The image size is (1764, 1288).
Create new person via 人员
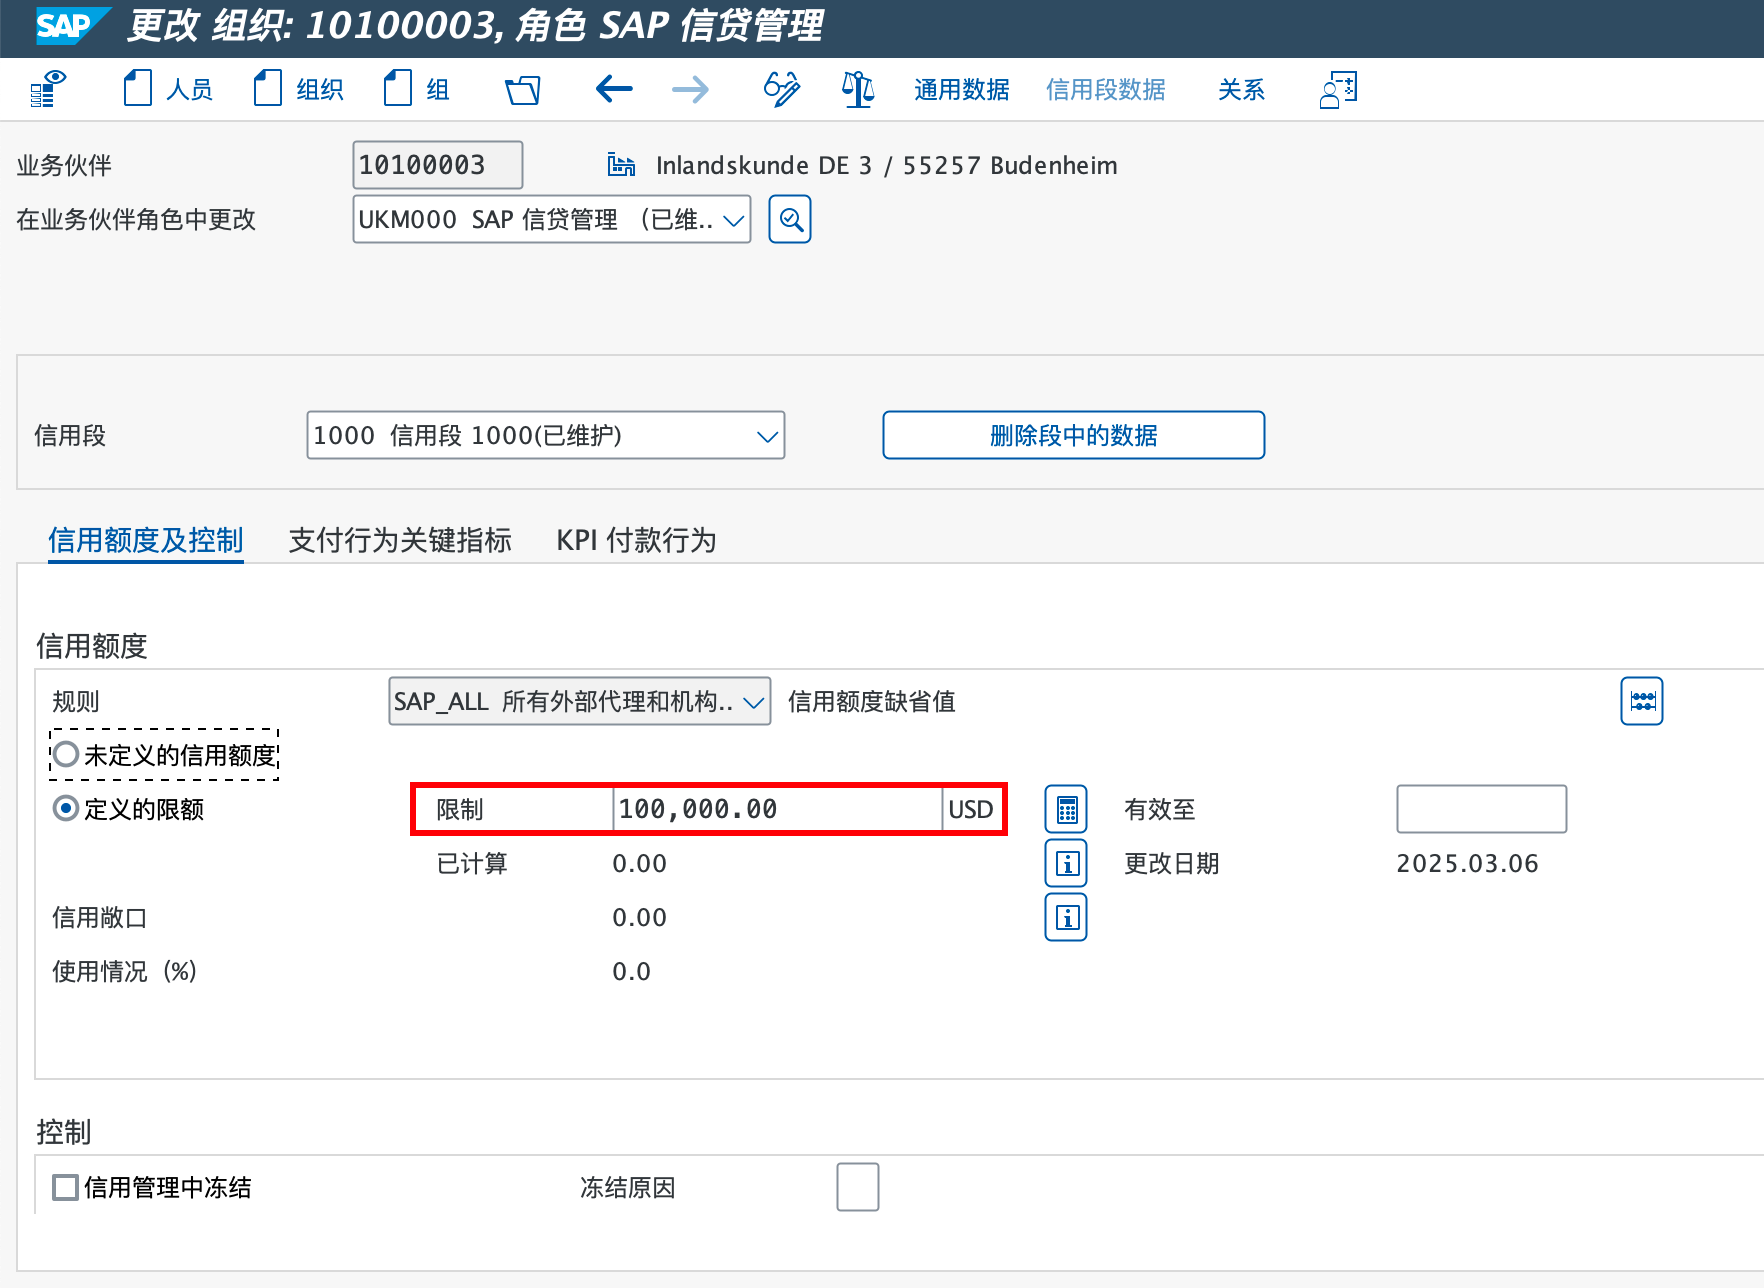pos(168,89)
